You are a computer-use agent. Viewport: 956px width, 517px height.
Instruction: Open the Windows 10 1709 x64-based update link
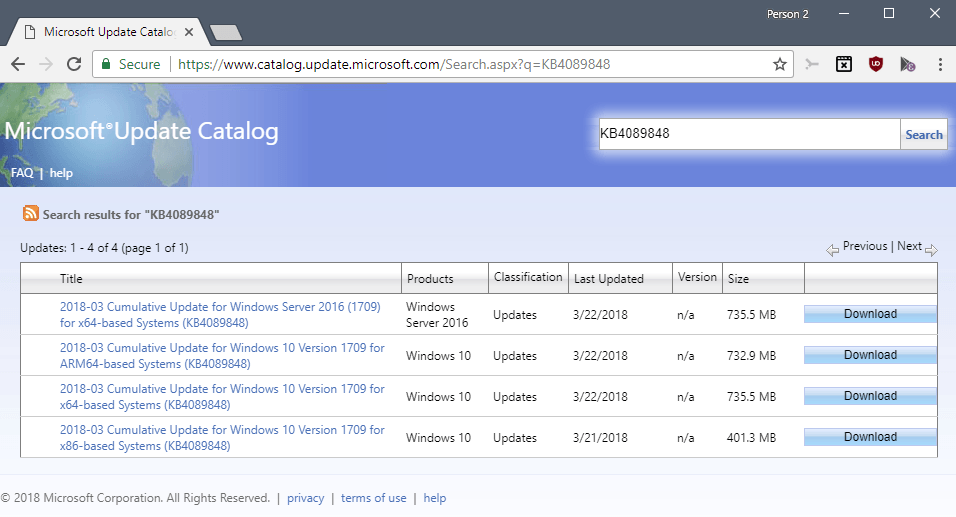pos(222,396)
